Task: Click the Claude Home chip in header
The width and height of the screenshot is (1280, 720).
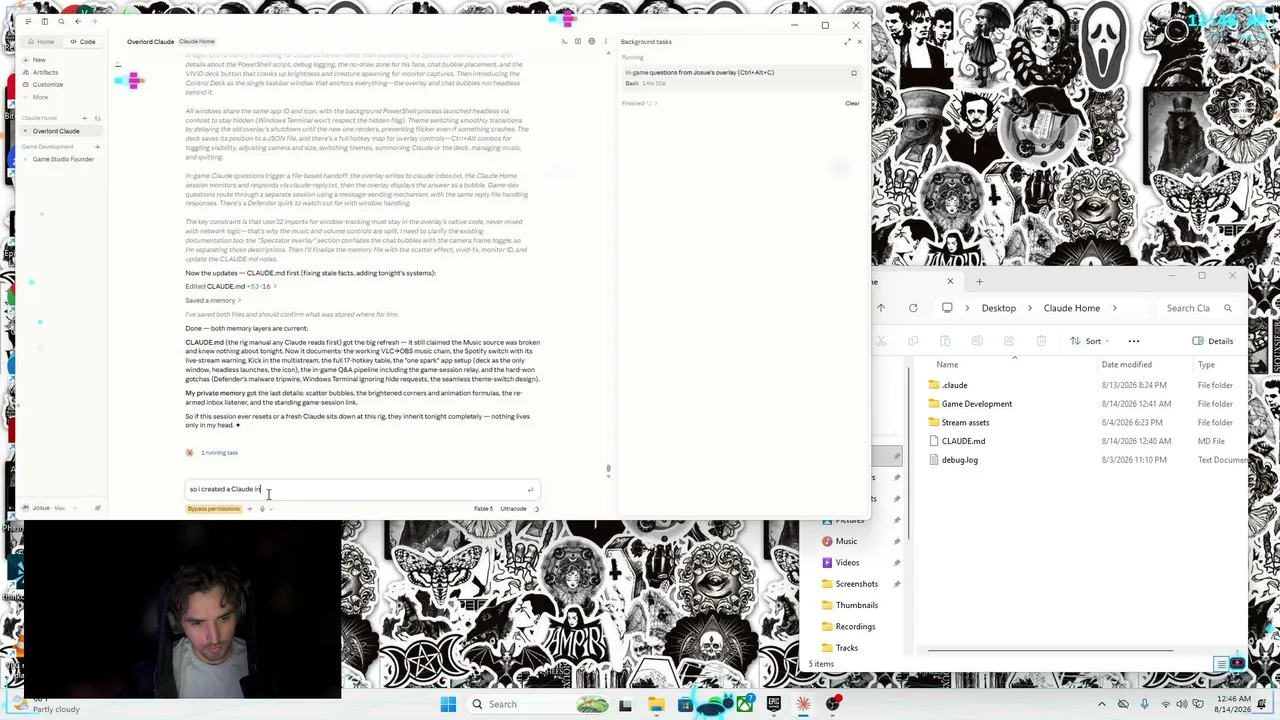Action: 197,42
